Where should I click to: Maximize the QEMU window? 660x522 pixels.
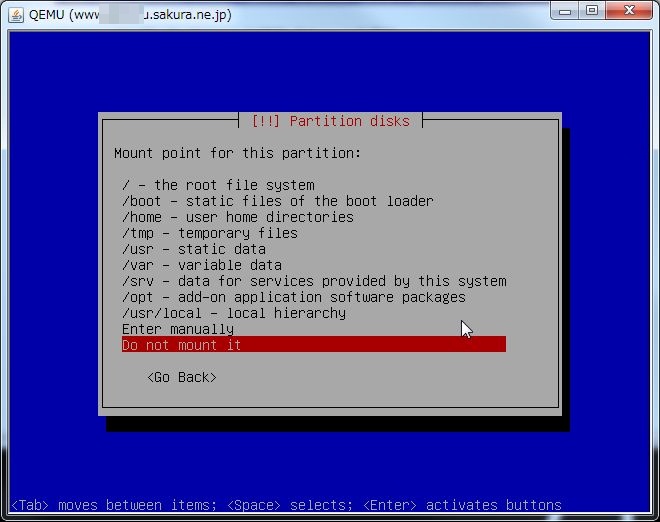592,11
